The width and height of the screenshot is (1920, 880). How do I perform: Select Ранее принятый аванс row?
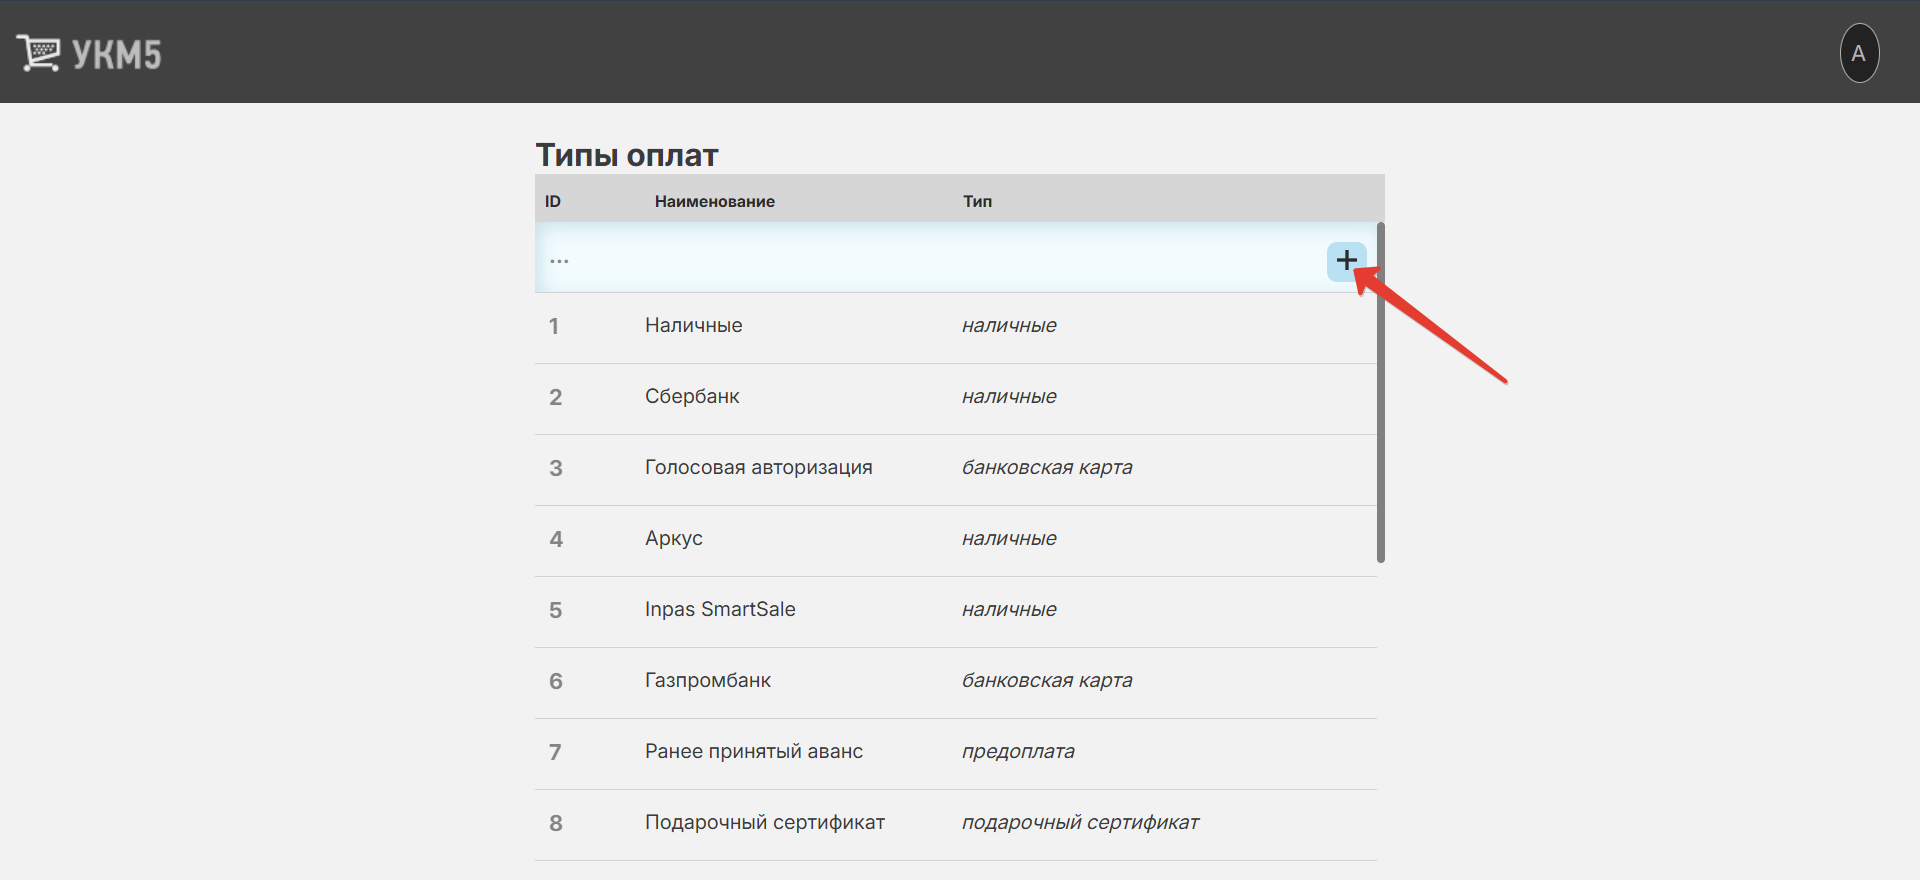[753, 752]
